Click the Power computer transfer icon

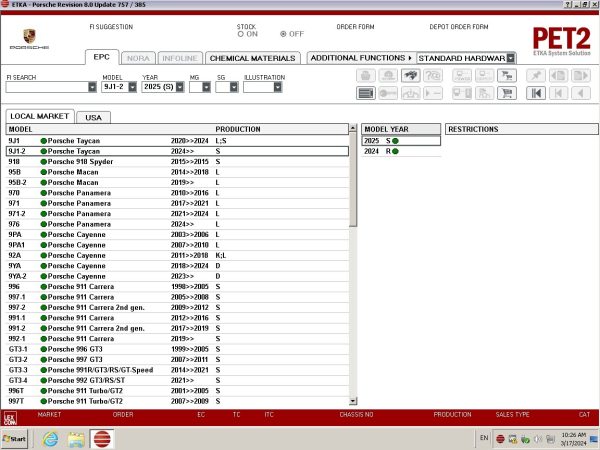coord(462,75)
